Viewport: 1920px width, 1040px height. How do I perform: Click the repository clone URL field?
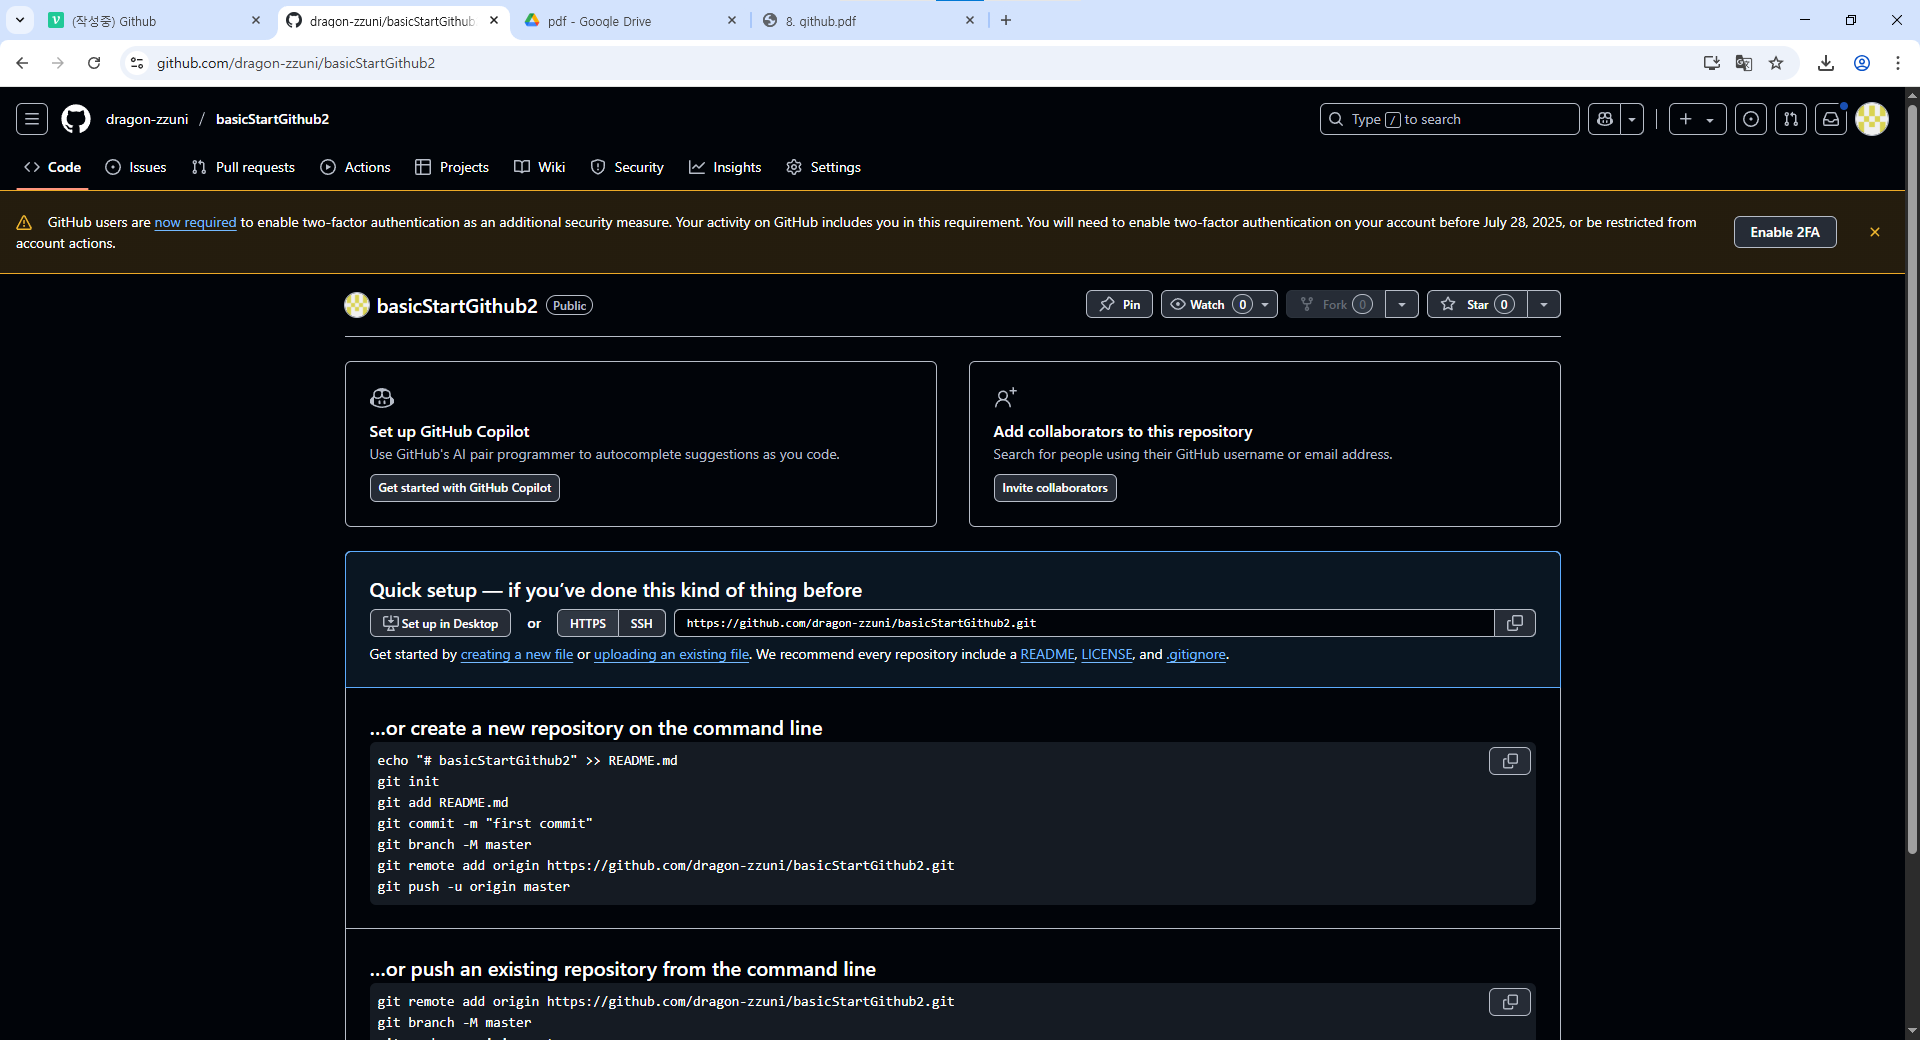pyautogui.click(x=1084, y=623)
